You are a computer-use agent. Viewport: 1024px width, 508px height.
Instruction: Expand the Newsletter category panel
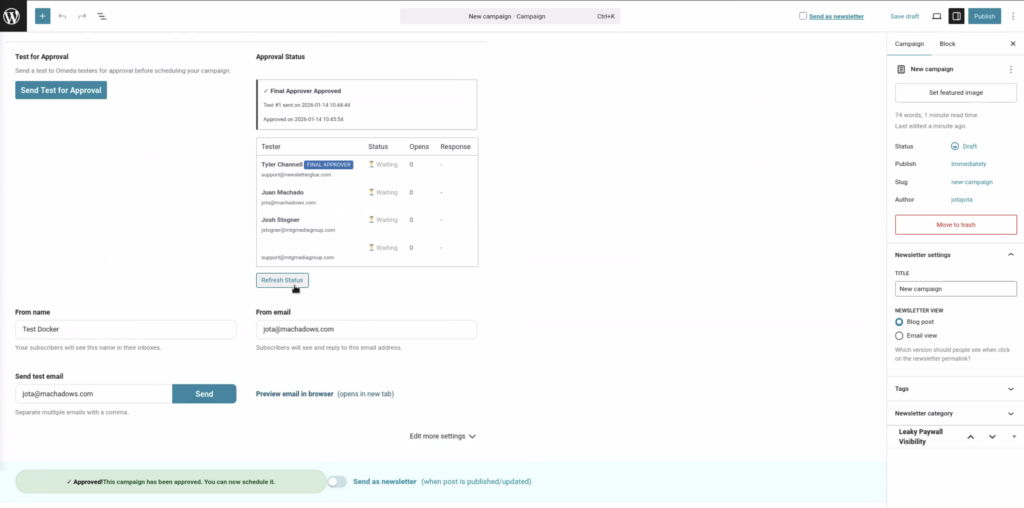click(x=1010, y=413)
